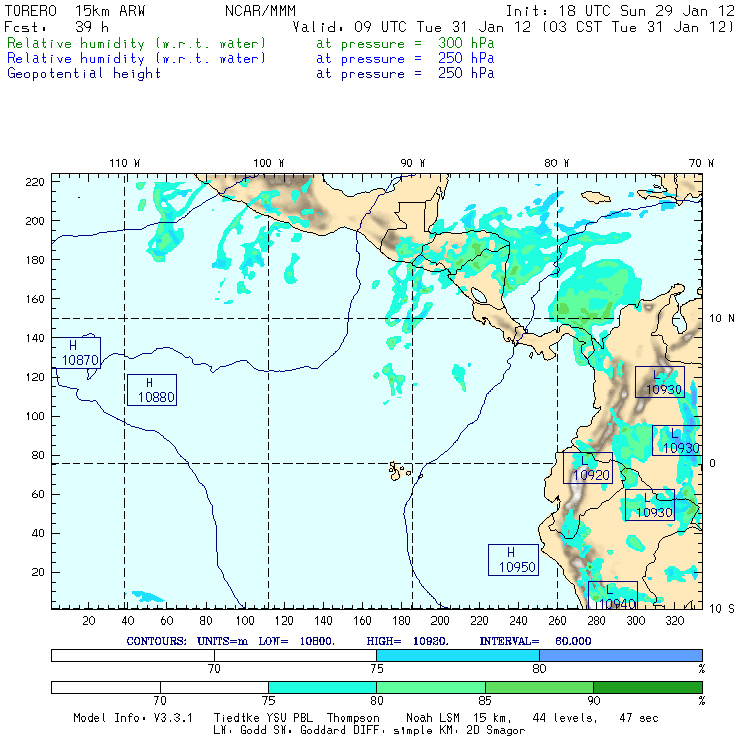Click the 'INTERVAL= 60.000' contour text

click(x=536, y=641)
